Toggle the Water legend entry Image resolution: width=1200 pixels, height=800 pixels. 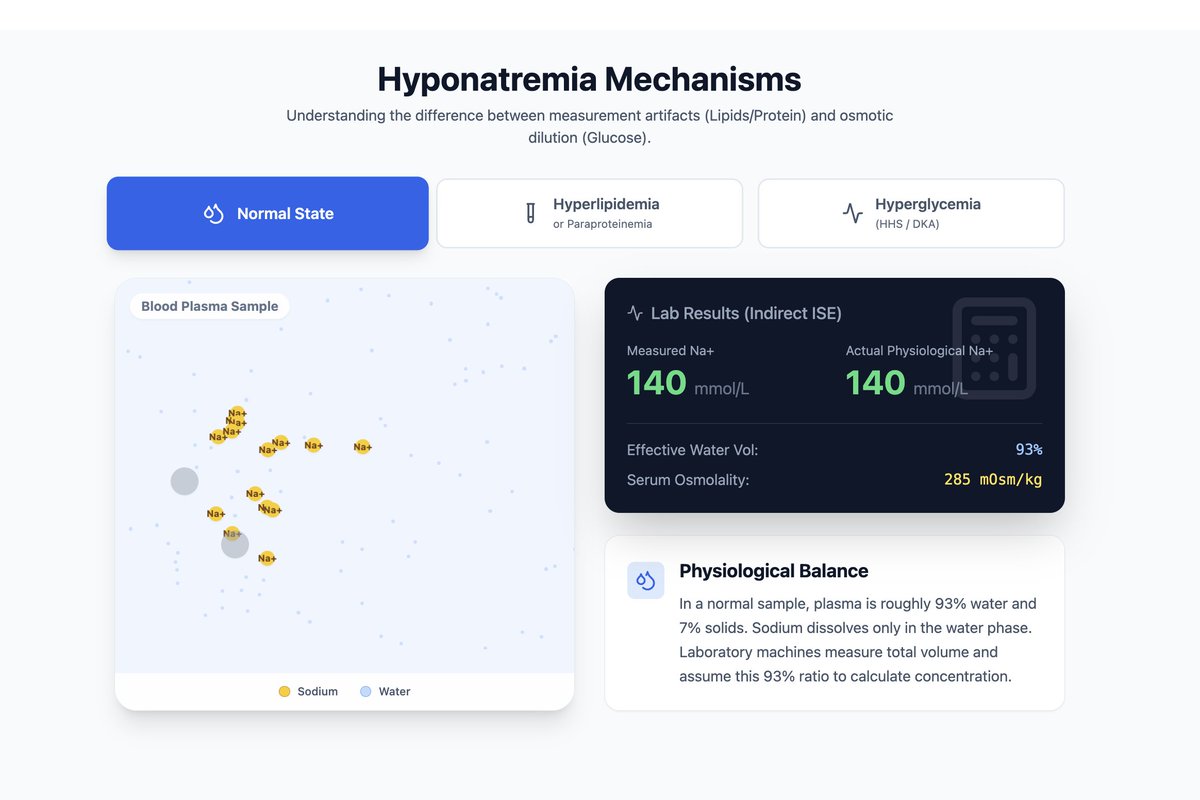384,691
